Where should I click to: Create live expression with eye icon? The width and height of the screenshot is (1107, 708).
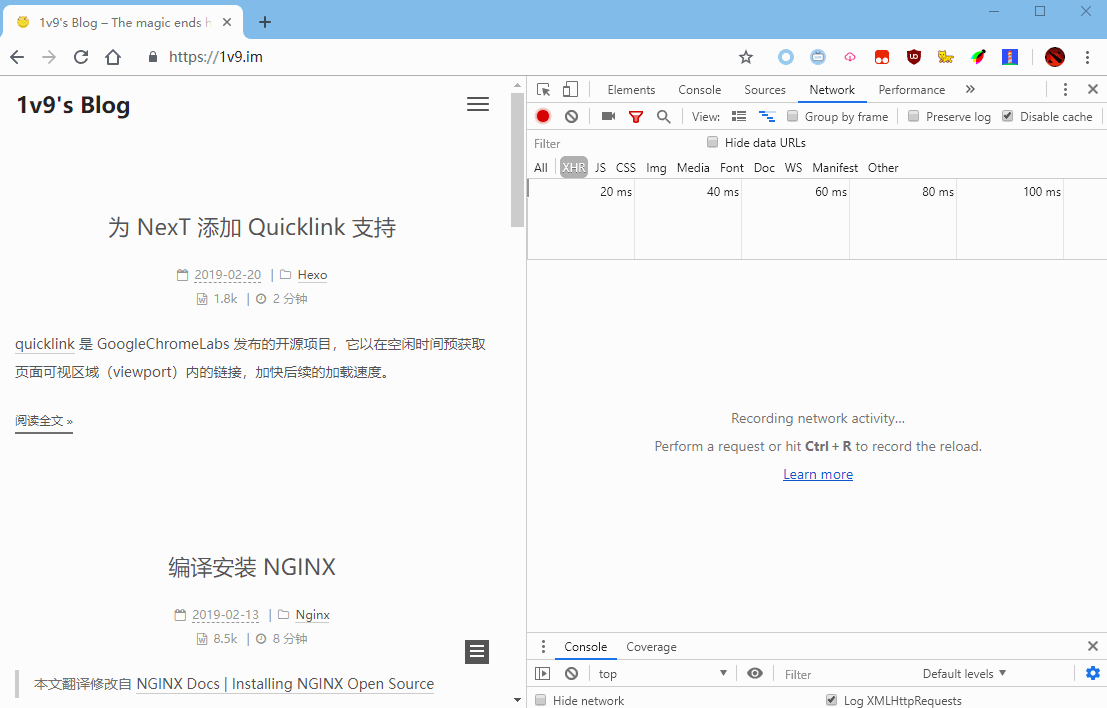[755, 673]
